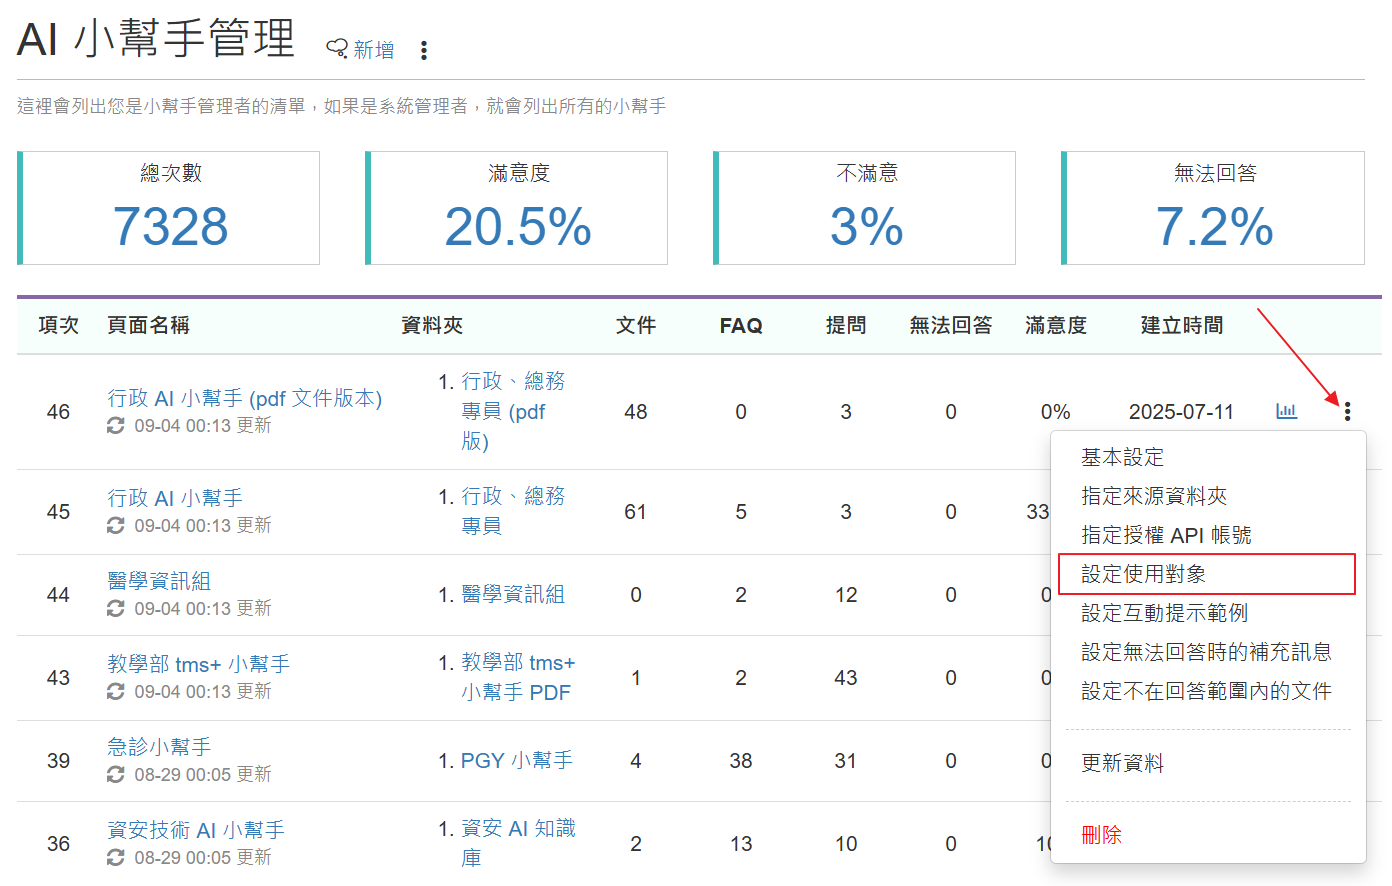Select 指定授權 API 帳號 menu item
The height and width of the screenshot is (886, 1392).
point(1166,535)
